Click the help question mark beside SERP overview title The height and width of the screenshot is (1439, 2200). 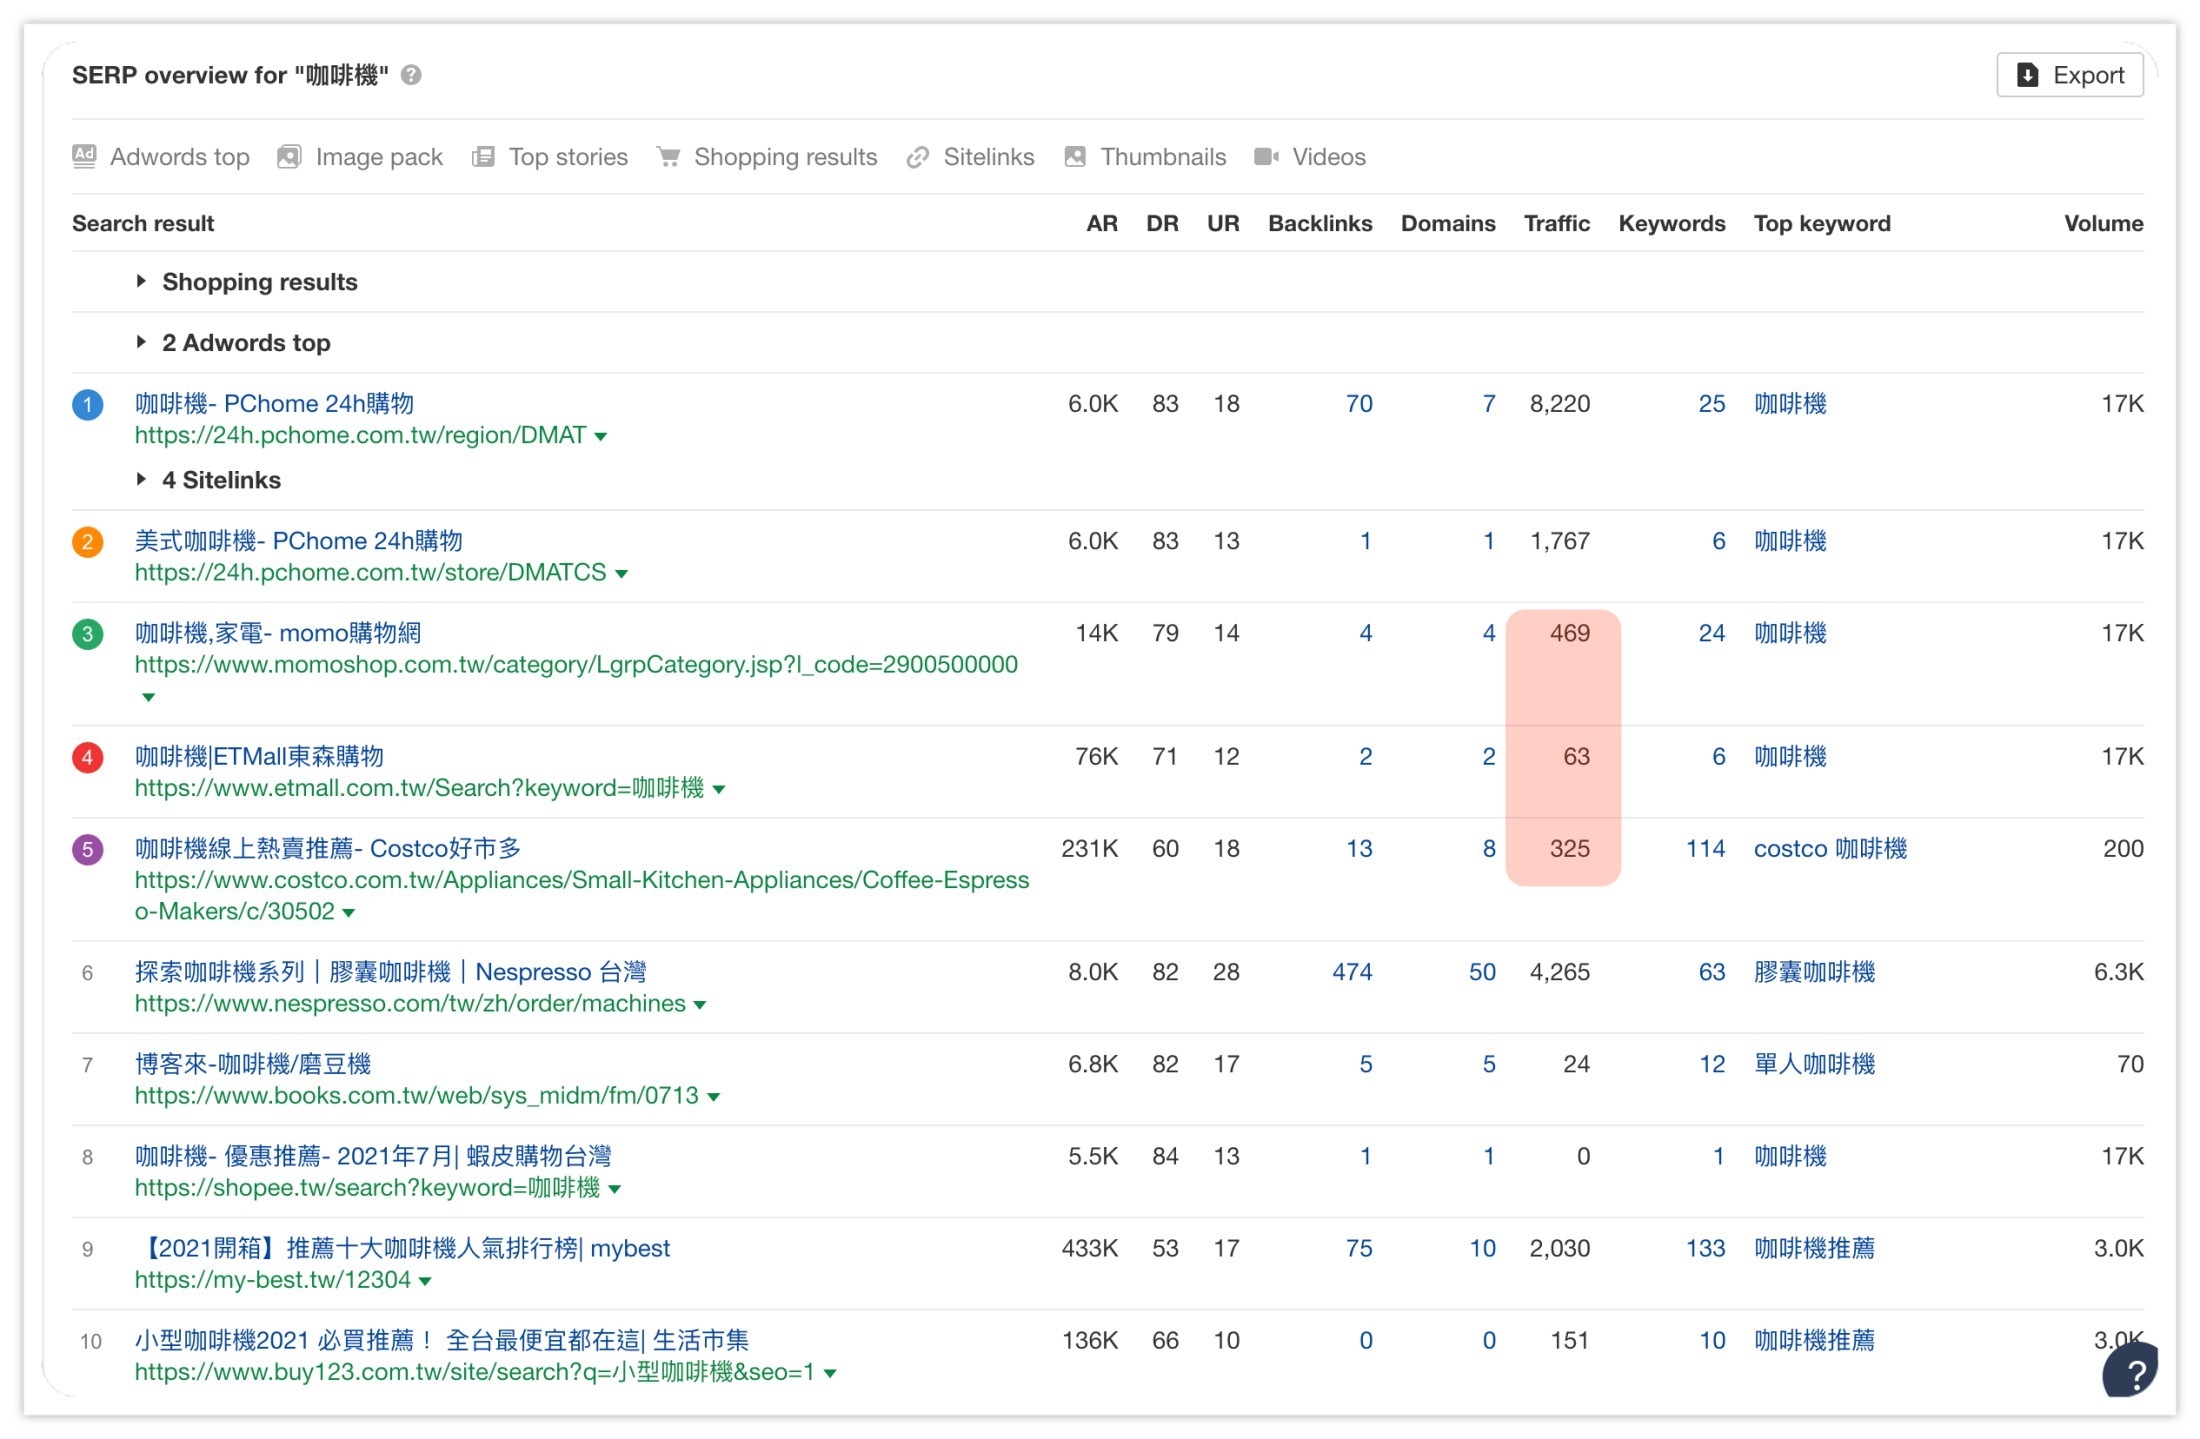click(x=411, y=75)
